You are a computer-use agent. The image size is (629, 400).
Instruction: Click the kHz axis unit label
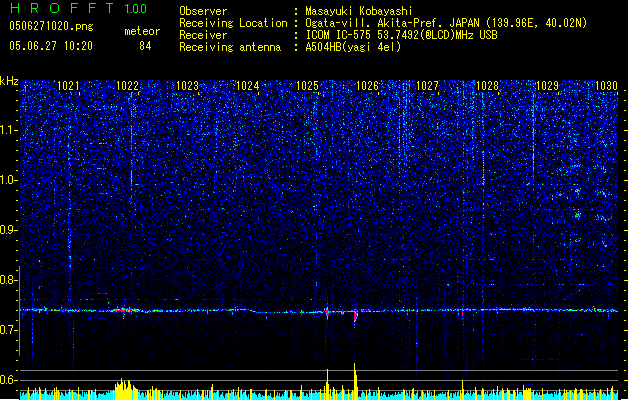click(x=9, y=81)
